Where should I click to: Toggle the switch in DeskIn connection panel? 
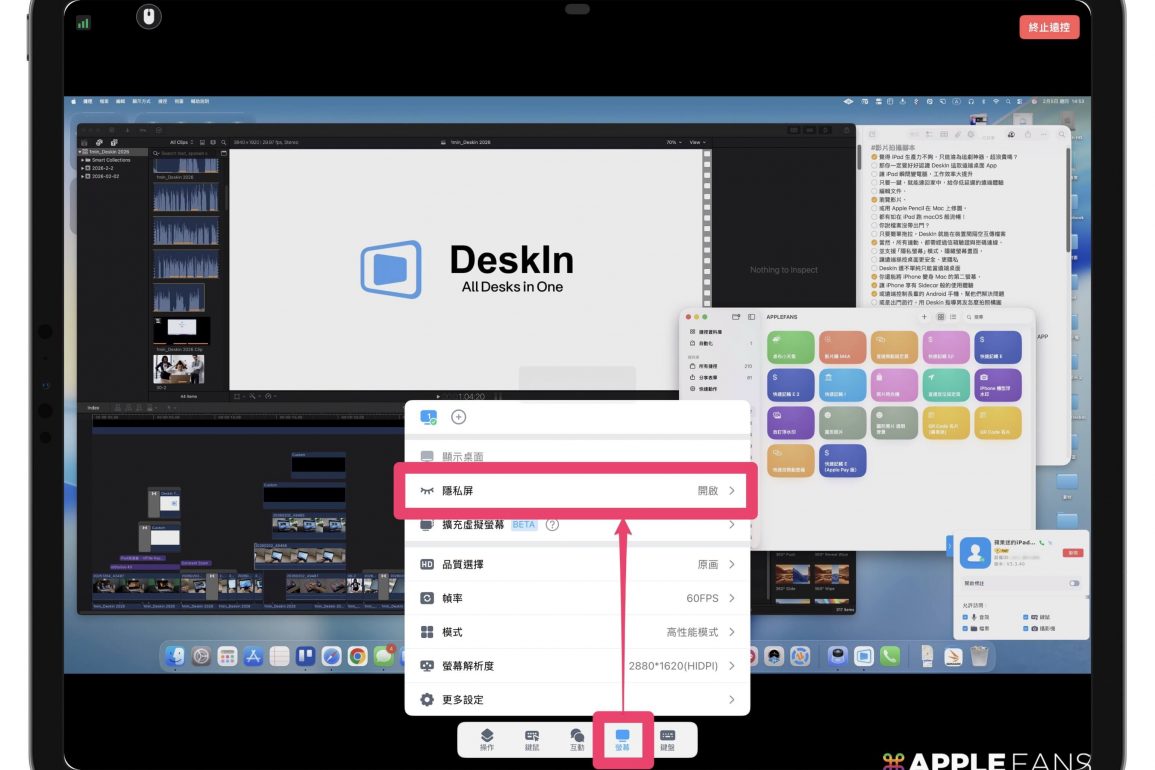(x=1074, y=583)
